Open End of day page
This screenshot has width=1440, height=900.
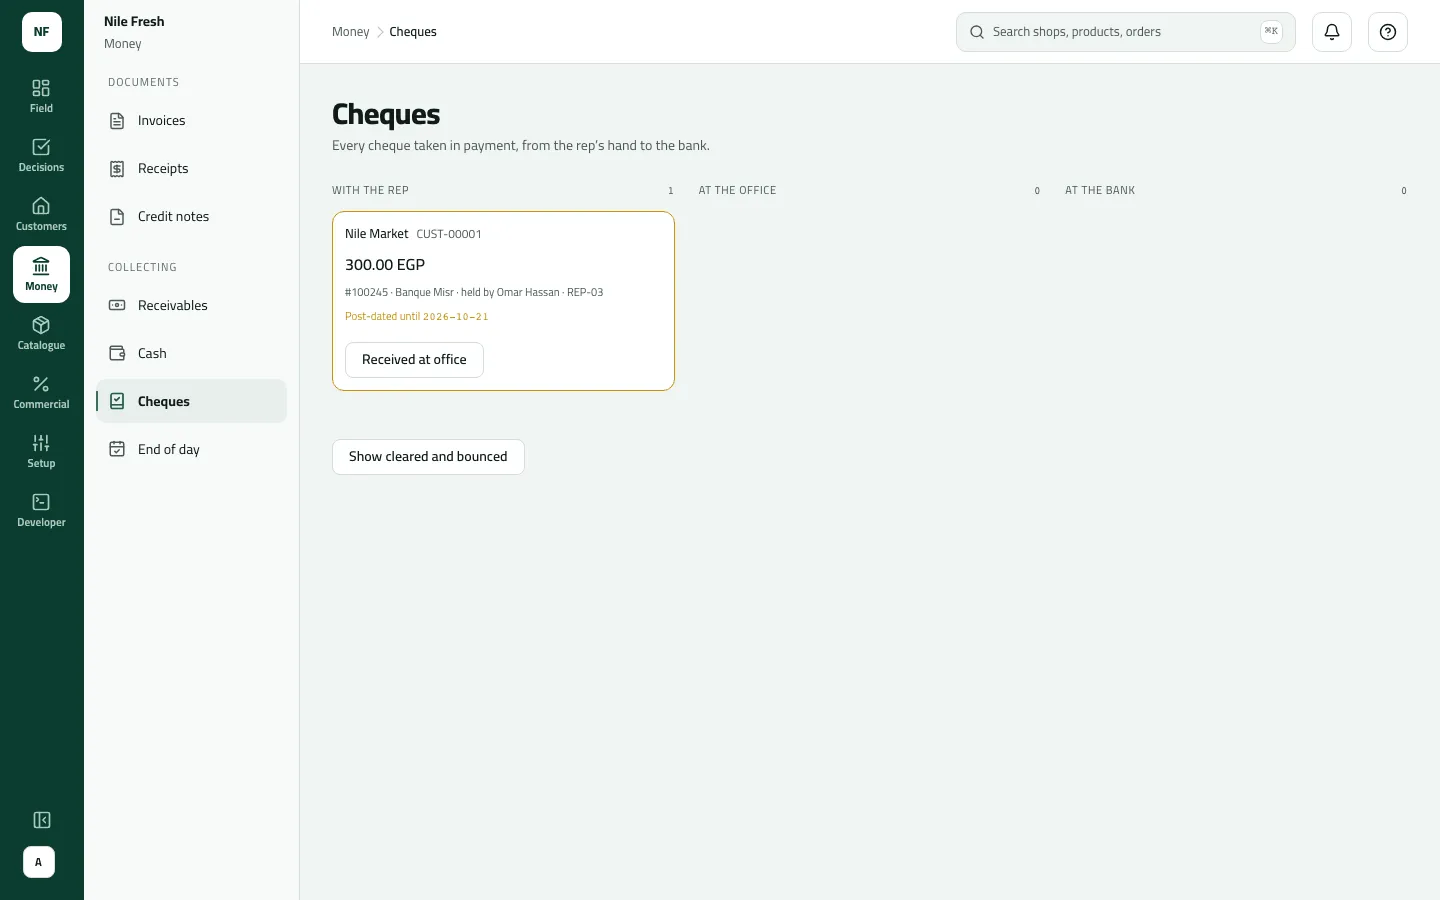[191, 450]
